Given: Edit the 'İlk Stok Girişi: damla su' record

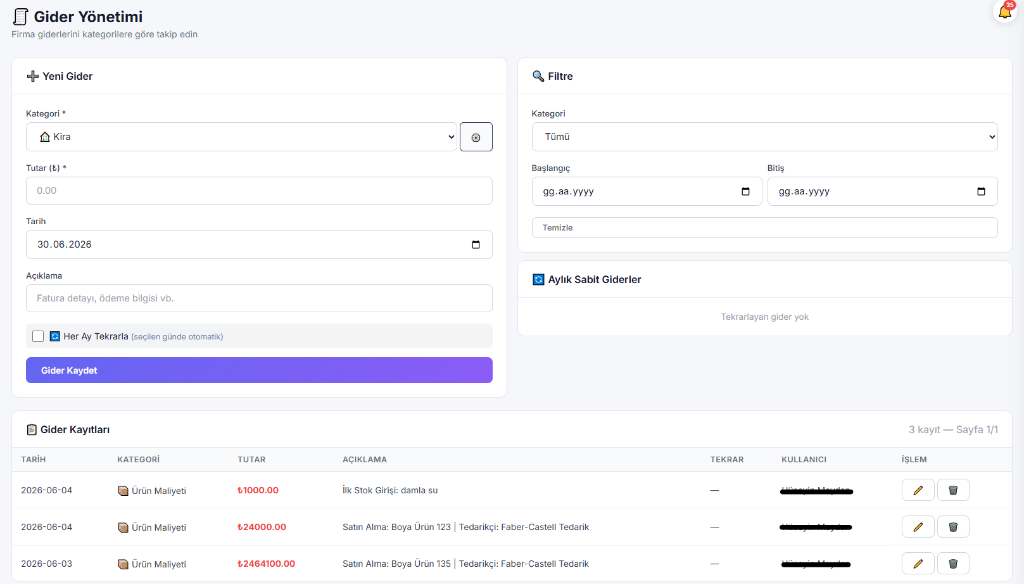Looking at the screenshot, I should pyautogui.click(x=918, y=490).
